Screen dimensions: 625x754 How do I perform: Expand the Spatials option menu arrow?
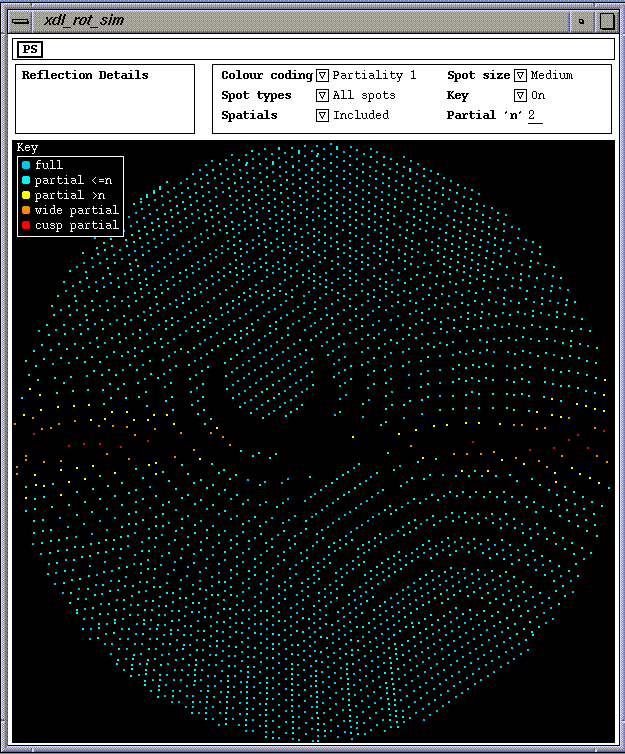point(322,116)
